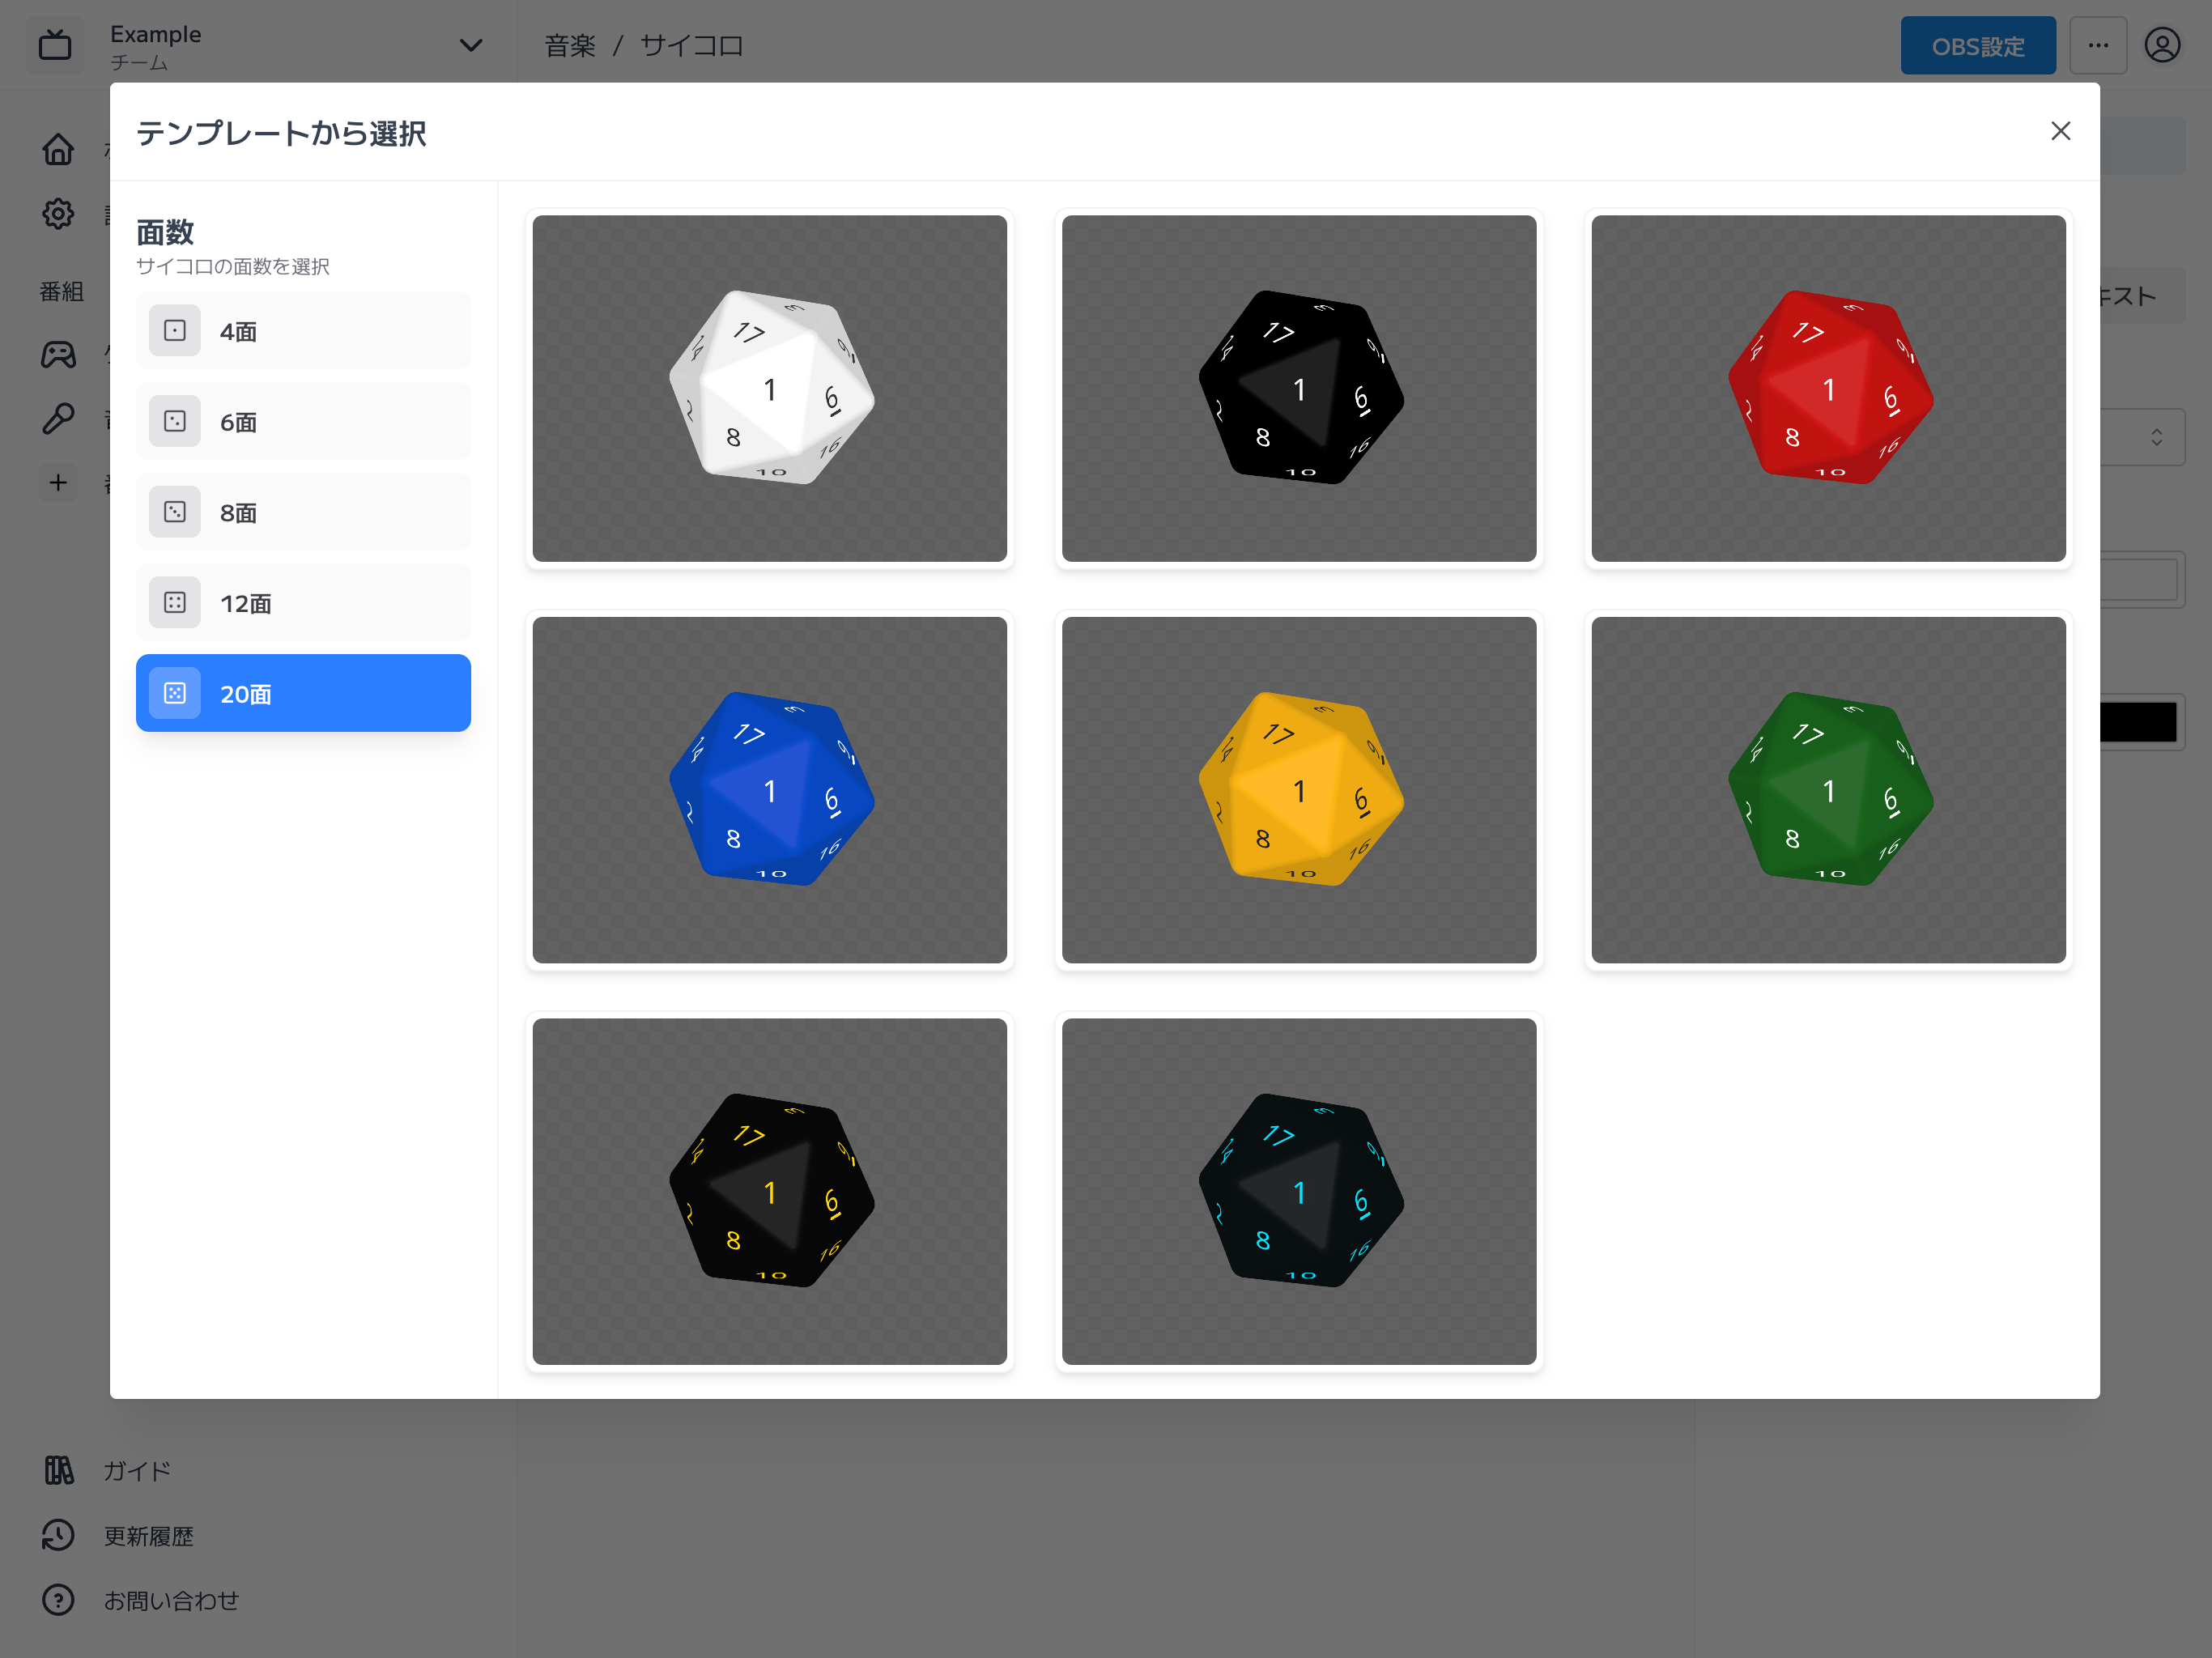The height and width of the screenshot is (1658, 2212).
Task: Open the user account profile icon
Action: point(2161,46)
